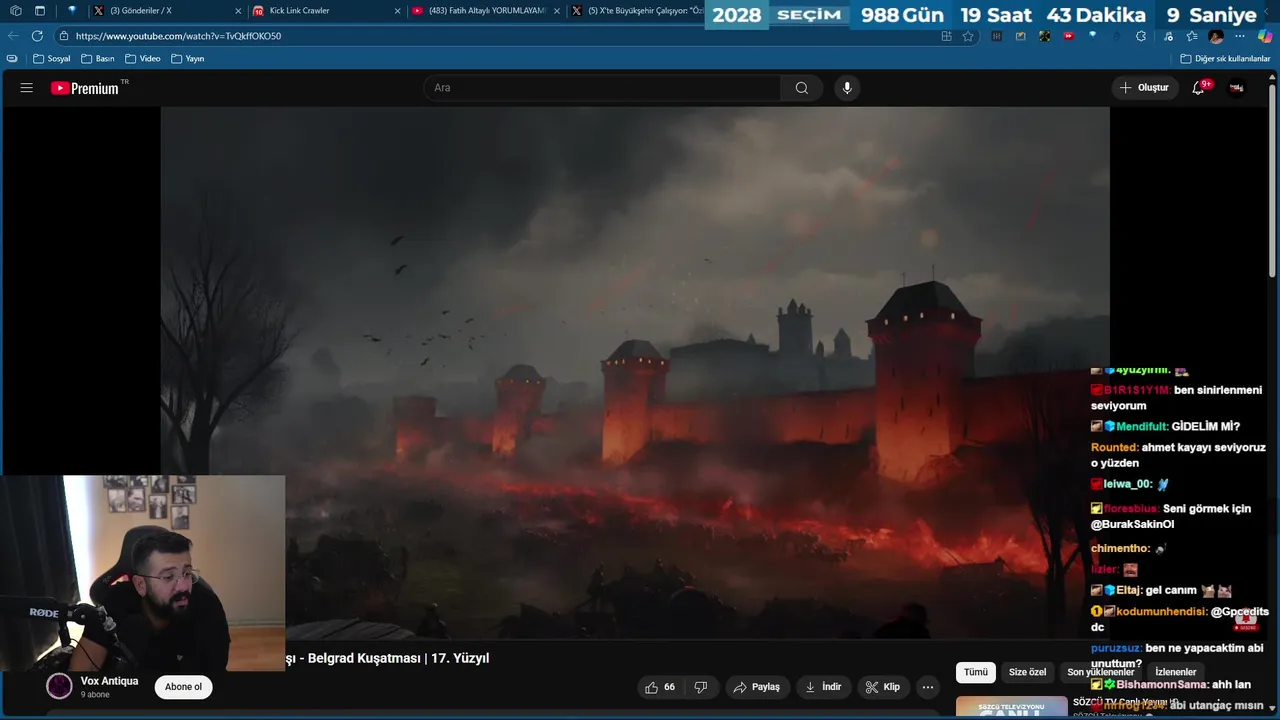
Task: Click the browser back arrow
Action: [13, 36]
